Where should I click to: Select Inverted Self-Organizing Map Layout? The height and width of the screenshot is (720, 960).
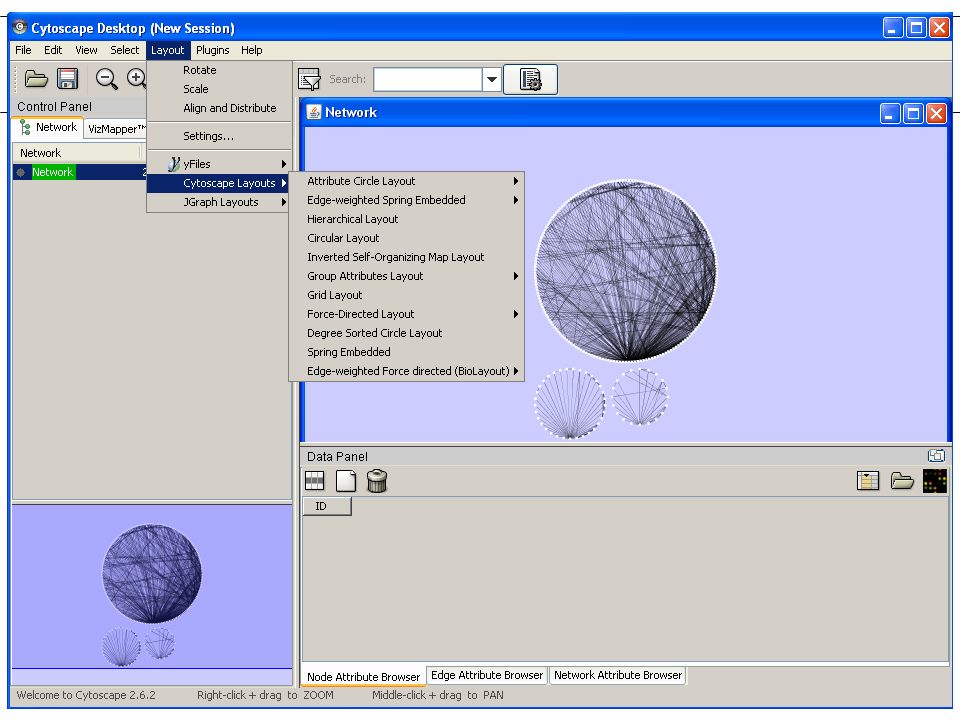point(407,257)
